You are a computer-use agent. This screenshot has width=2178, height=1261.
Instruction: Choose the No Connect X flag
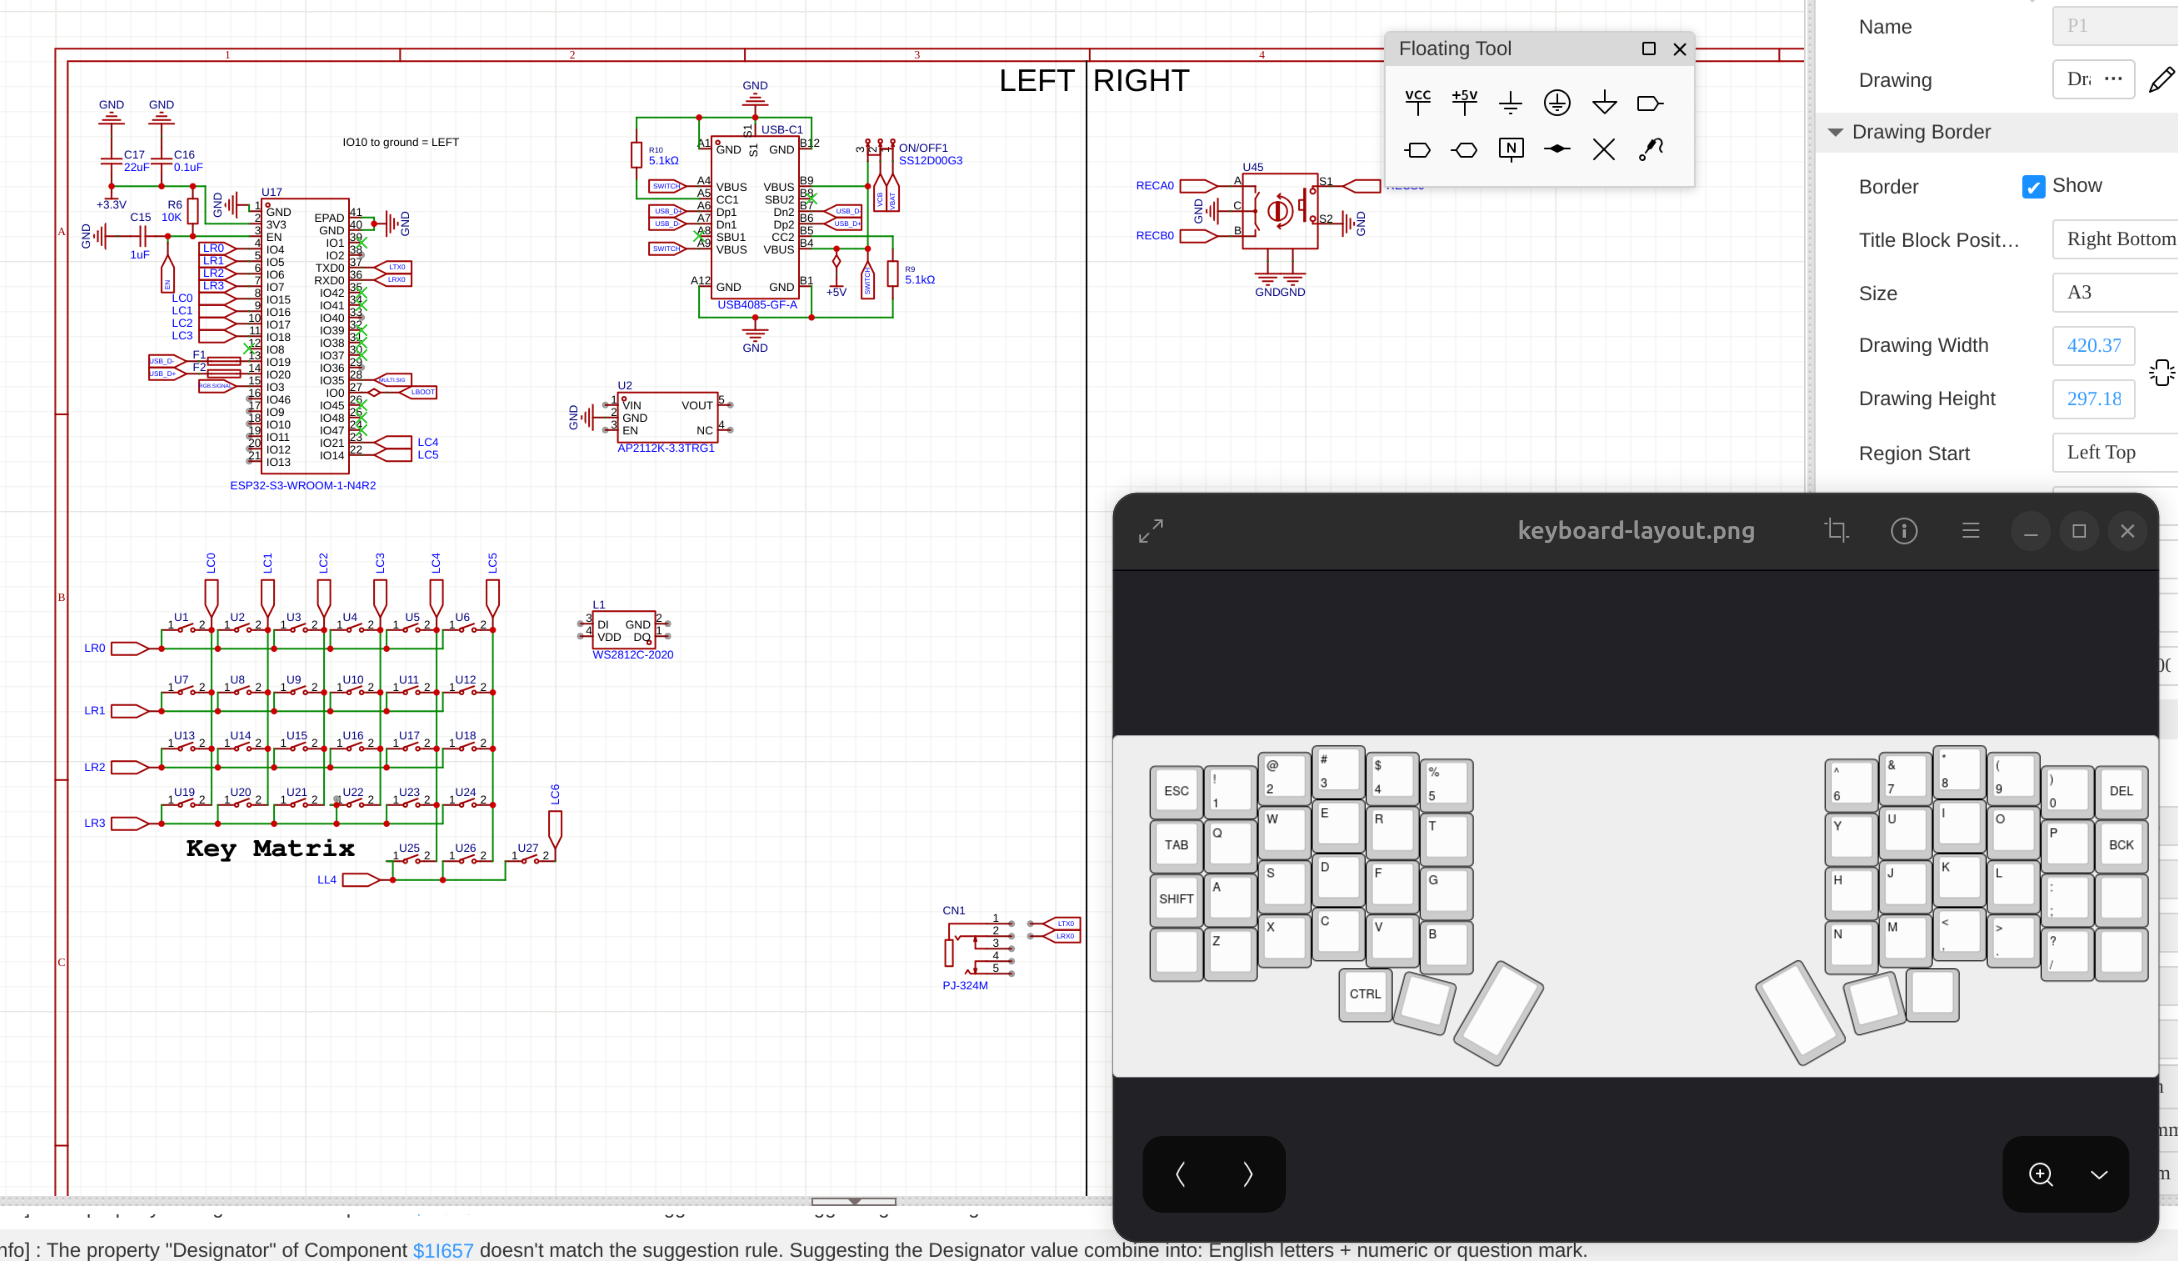point(1603,149)
